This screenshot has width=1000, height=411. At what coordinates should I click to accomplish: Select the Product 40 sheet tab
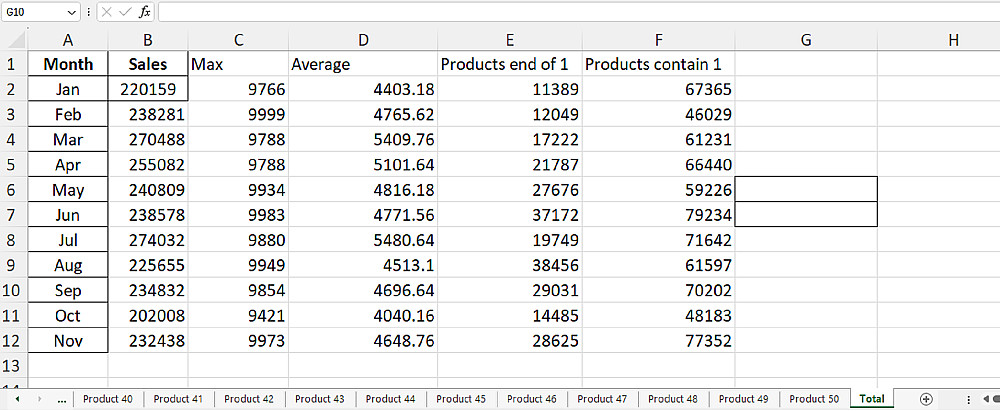pyautogui.click(x=108, y=399)
